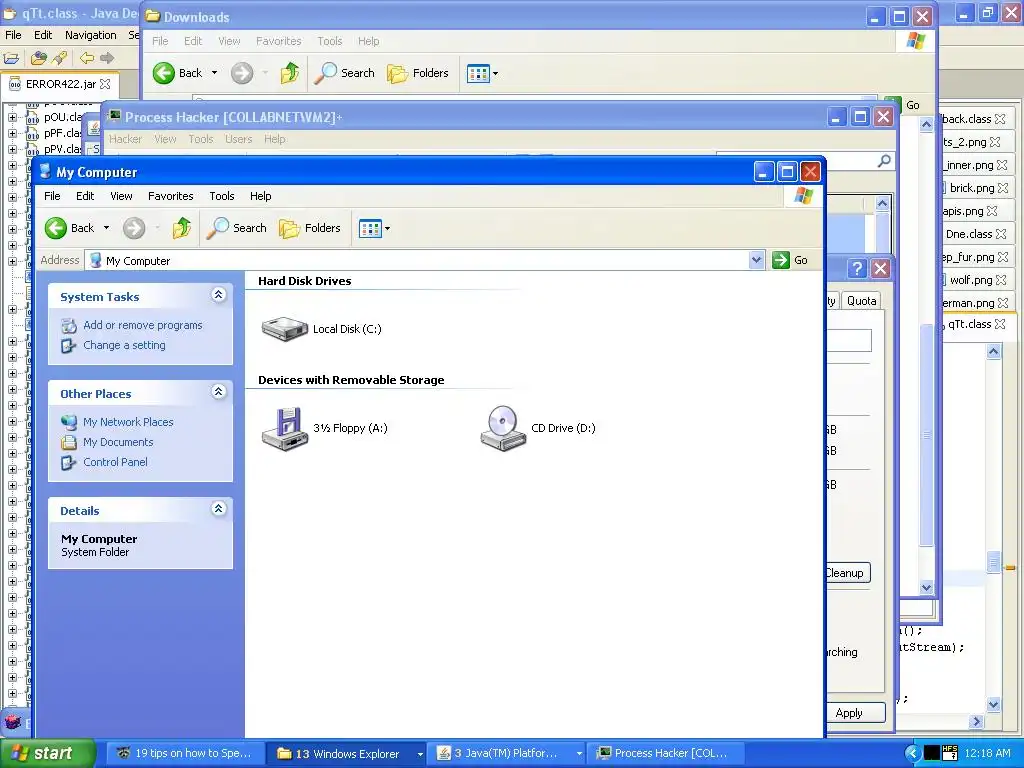Open File menu in My Computer
Screen dimensions: 1024x768
click(x=52, y=196)
